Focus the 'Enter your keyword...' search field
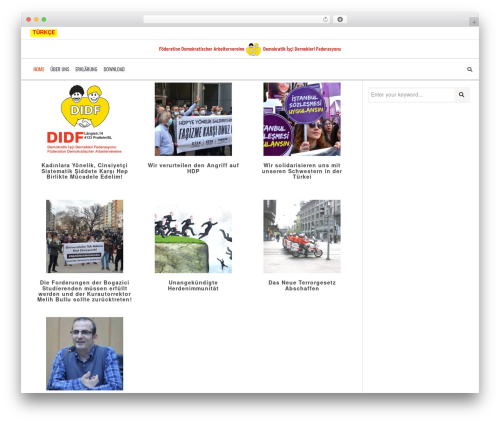500x423 pixels. 412,95
